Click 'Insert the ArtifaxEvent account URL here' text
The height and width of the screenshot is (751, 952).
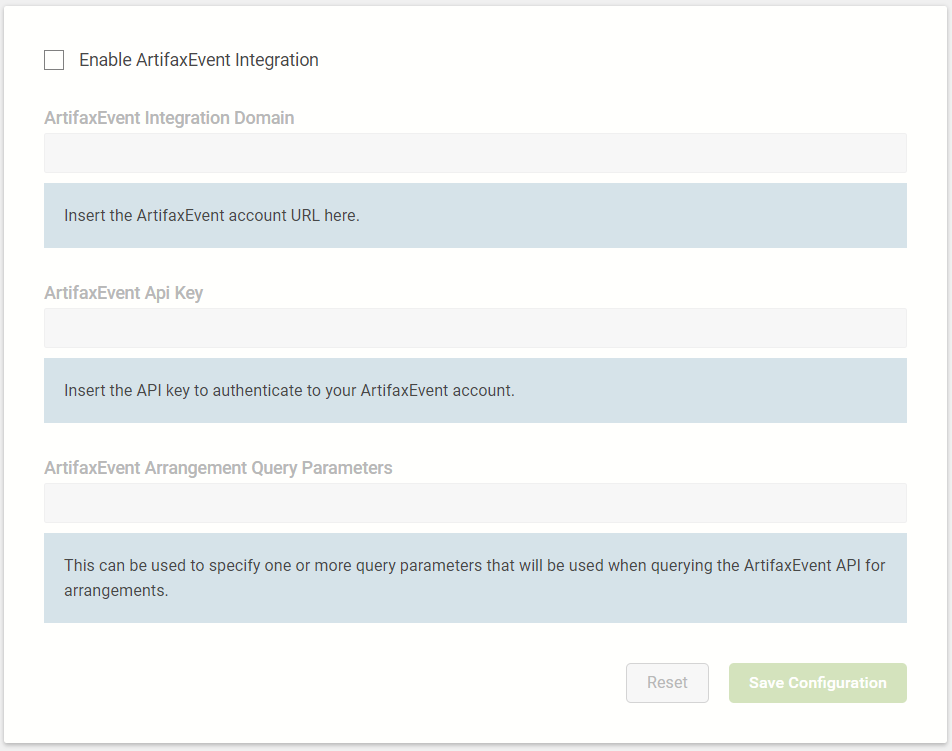[x=212, y=216]
